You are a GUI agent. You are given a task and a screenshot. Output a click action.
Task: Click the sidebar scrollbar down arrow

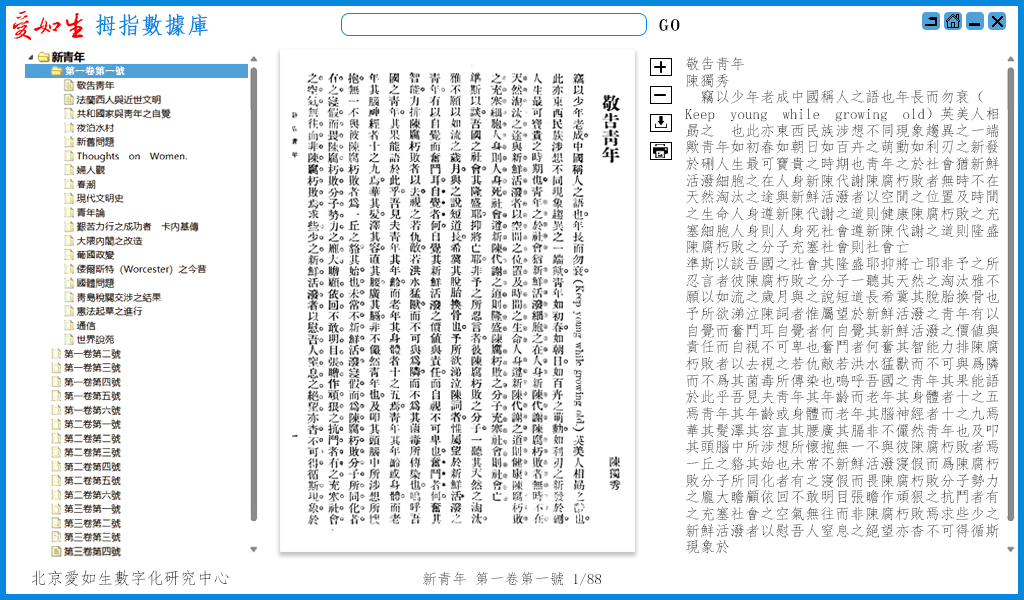point(254,549)
